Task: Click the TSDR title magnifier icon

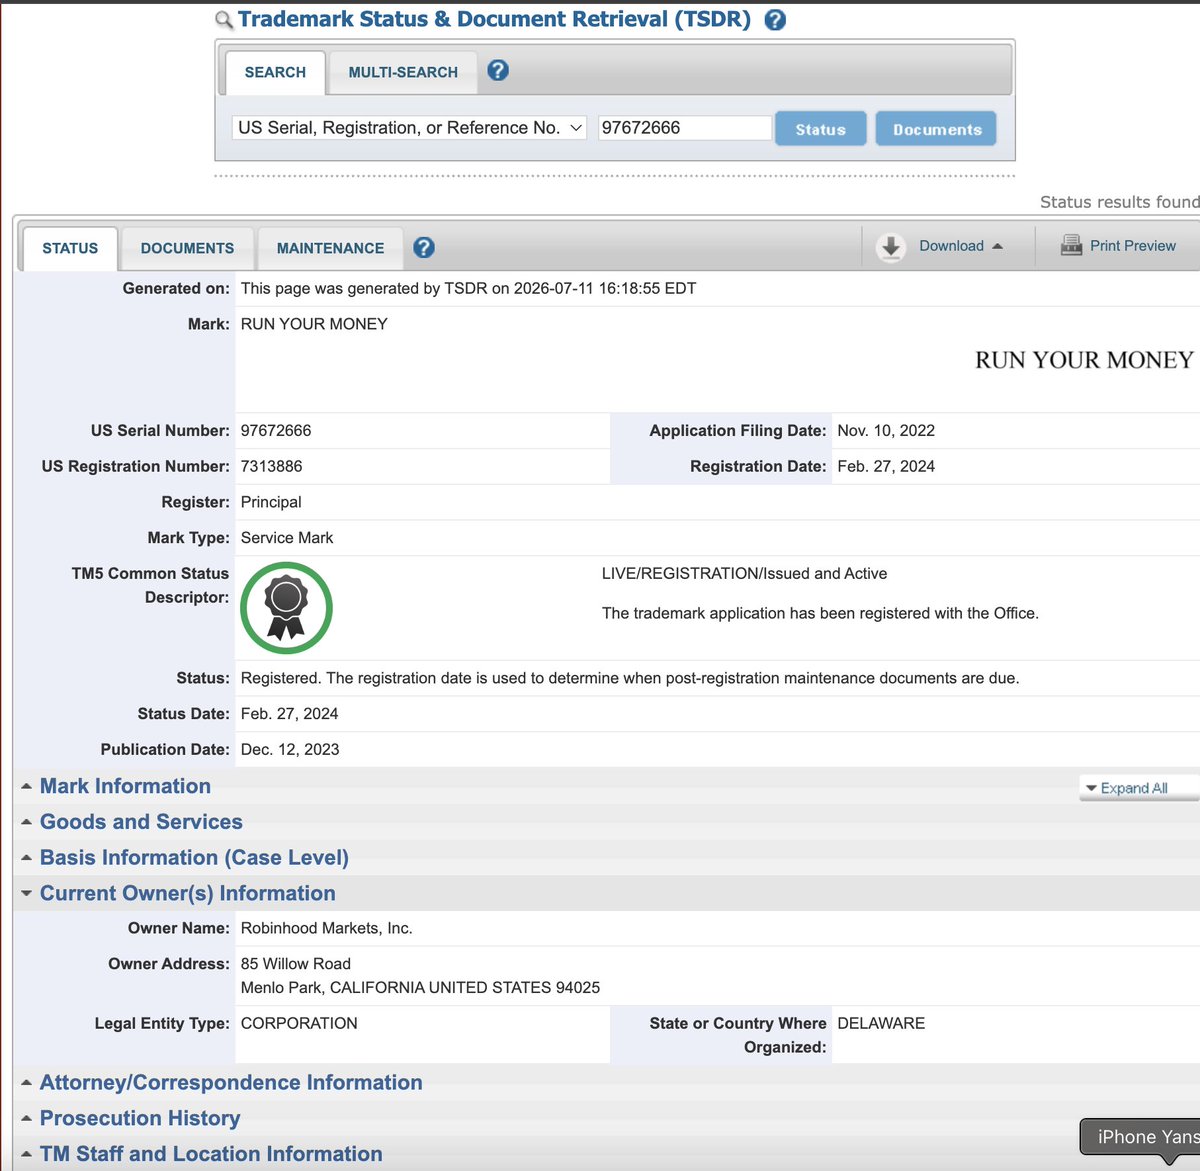Action: (x=224, y=21)
